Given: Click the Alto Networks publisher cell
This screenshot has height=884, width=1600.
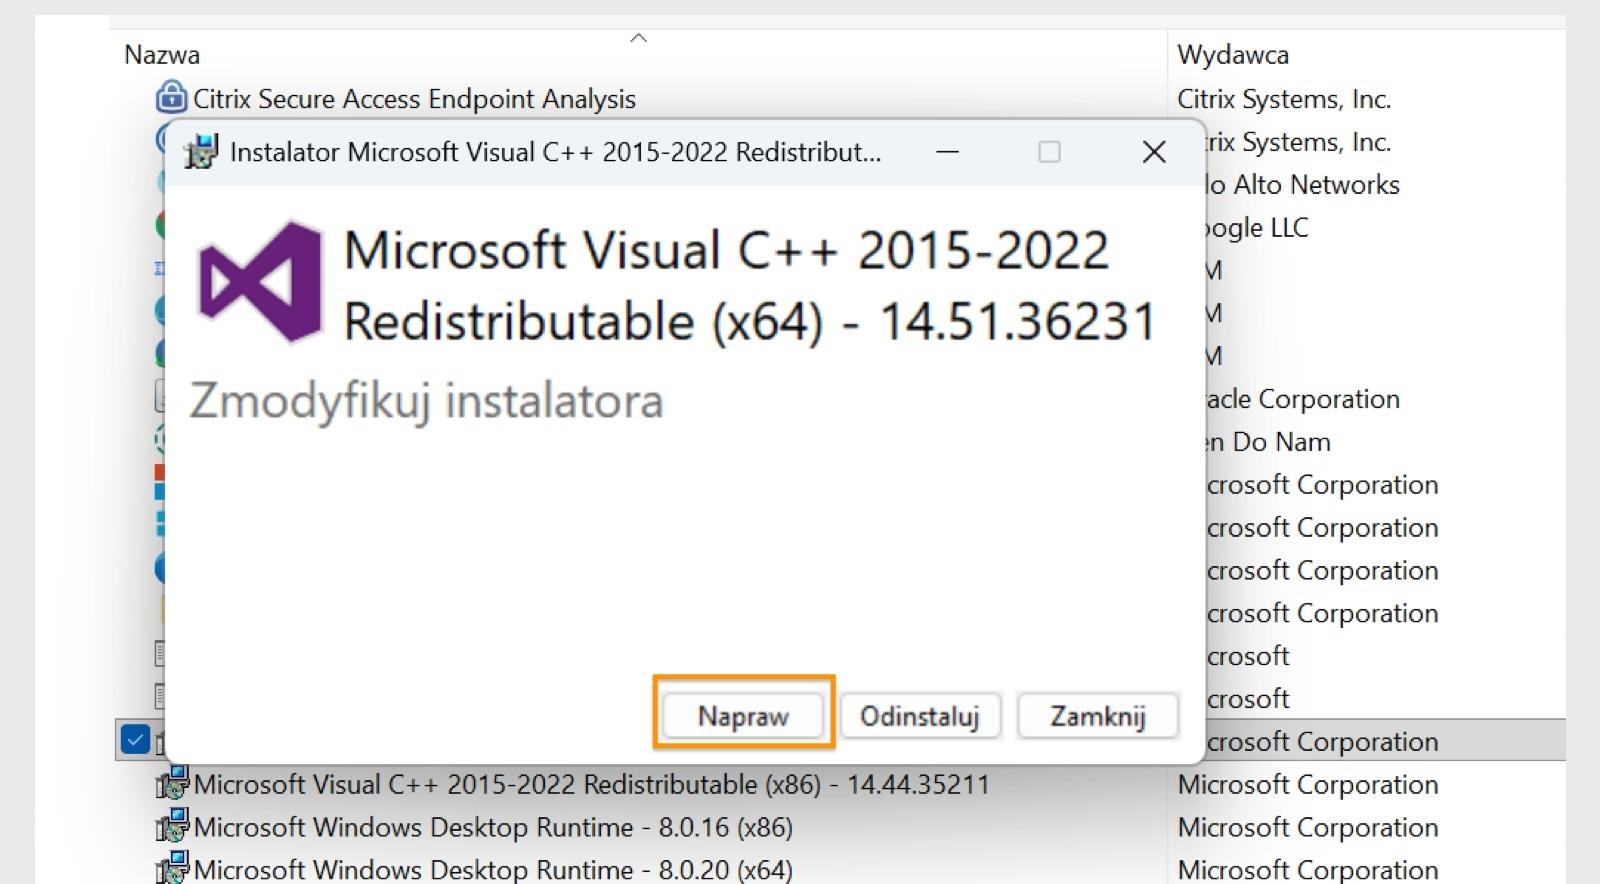Looking at the screenshot, I should 1303,185.
